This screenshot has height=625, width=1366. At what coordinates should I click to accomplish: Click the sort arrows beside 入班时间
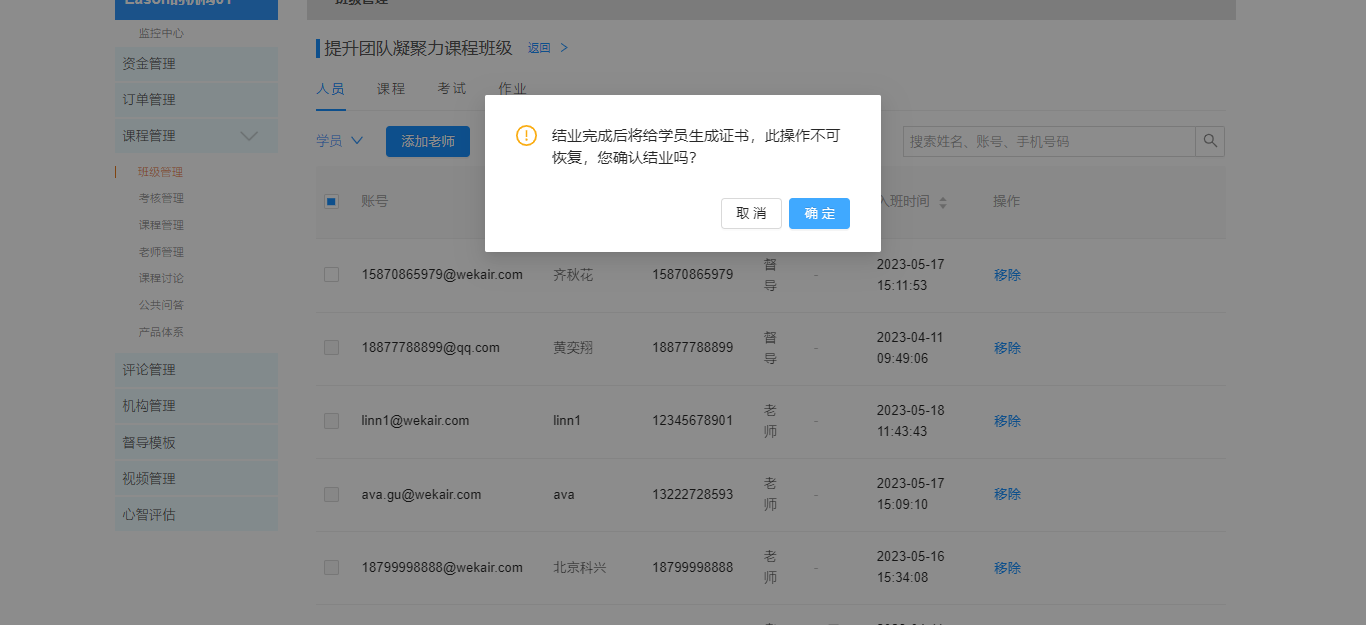coord(943,202)
